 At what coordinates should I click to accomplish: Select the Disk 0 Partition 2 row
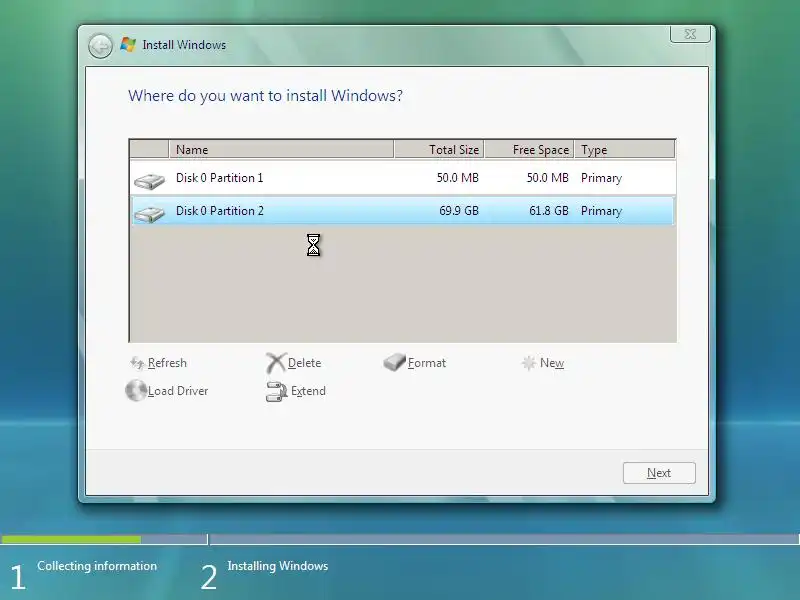tap(403, 211)
